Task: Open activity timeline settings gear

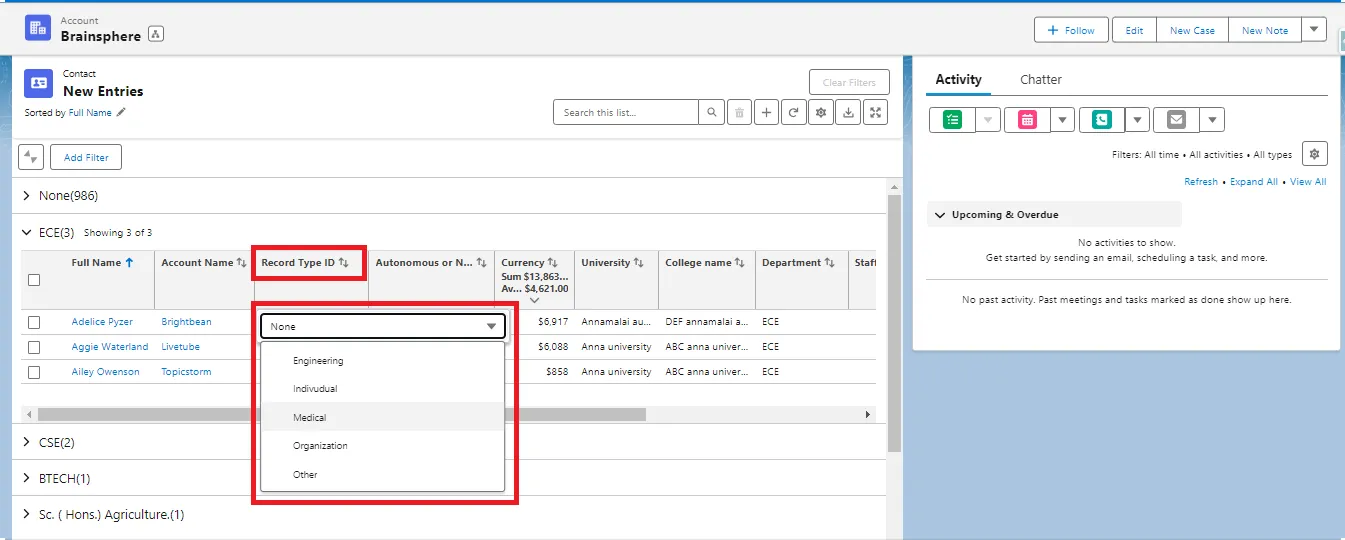Action: (x=1315, y=154)
